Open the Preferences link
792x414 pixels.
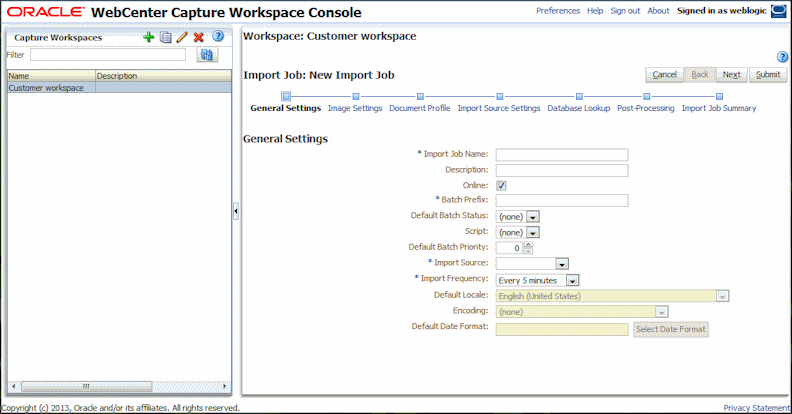tap(558, 11)
